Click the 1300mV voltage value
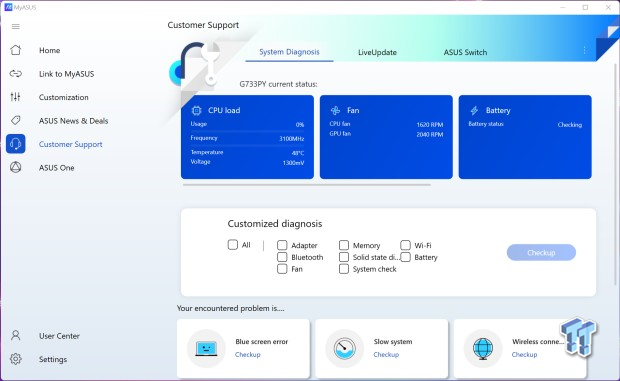Screen dimensions: 620x381 293,162
